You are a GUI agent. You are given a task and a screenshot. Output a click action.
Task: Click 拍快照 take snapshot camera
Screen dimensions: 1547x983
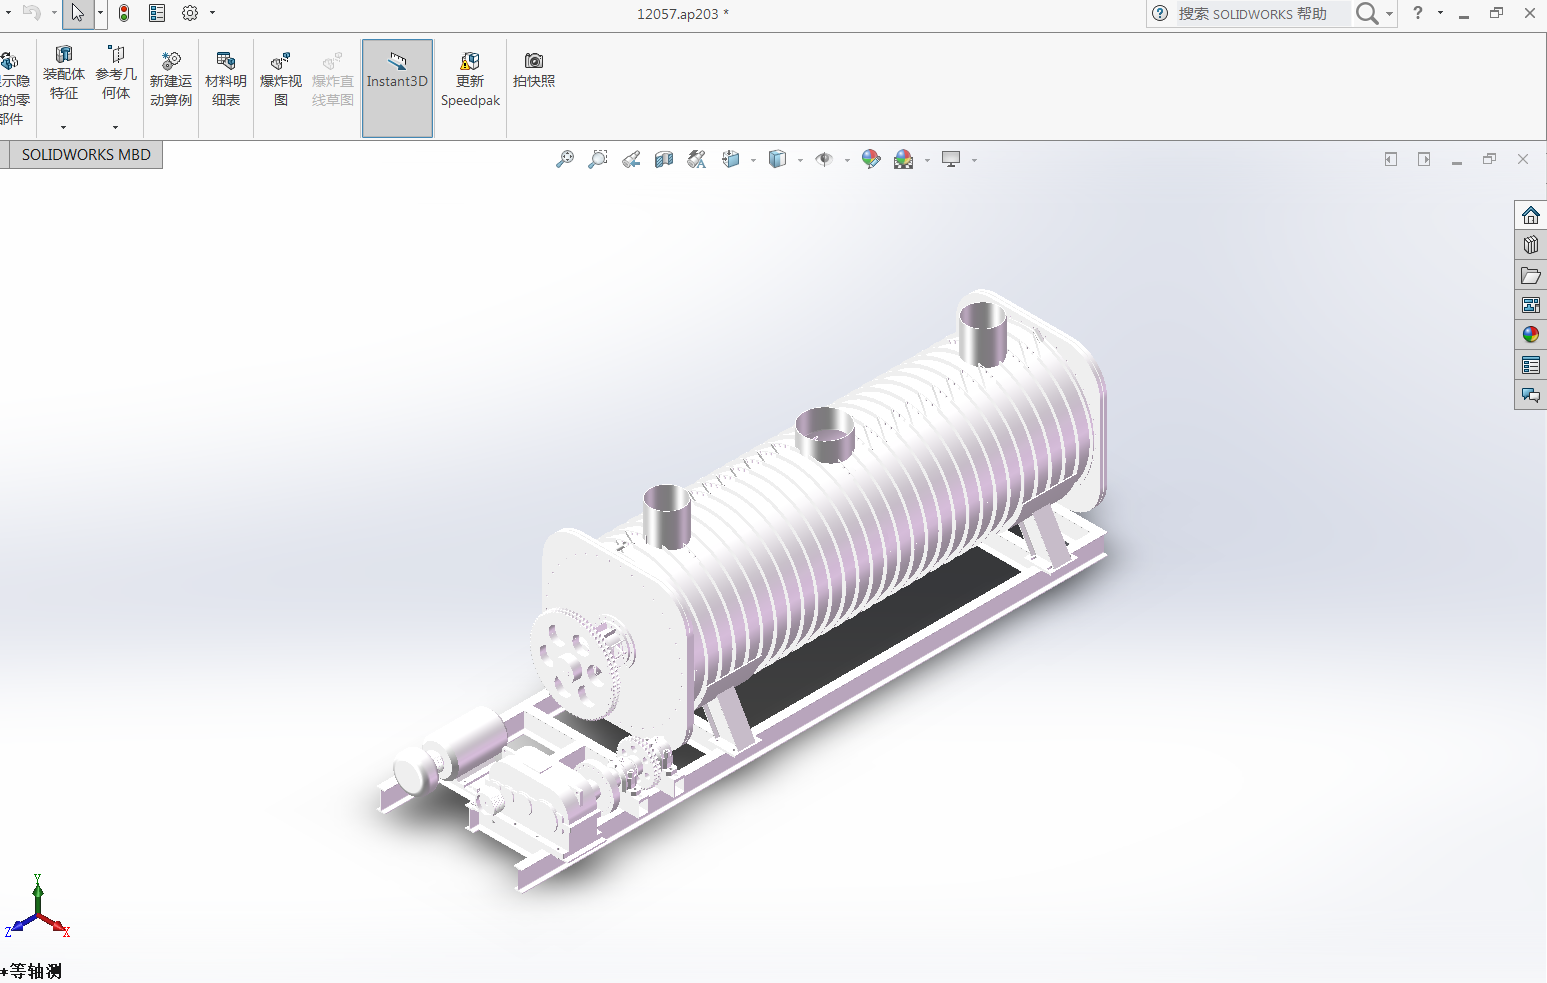pos(534,70)
